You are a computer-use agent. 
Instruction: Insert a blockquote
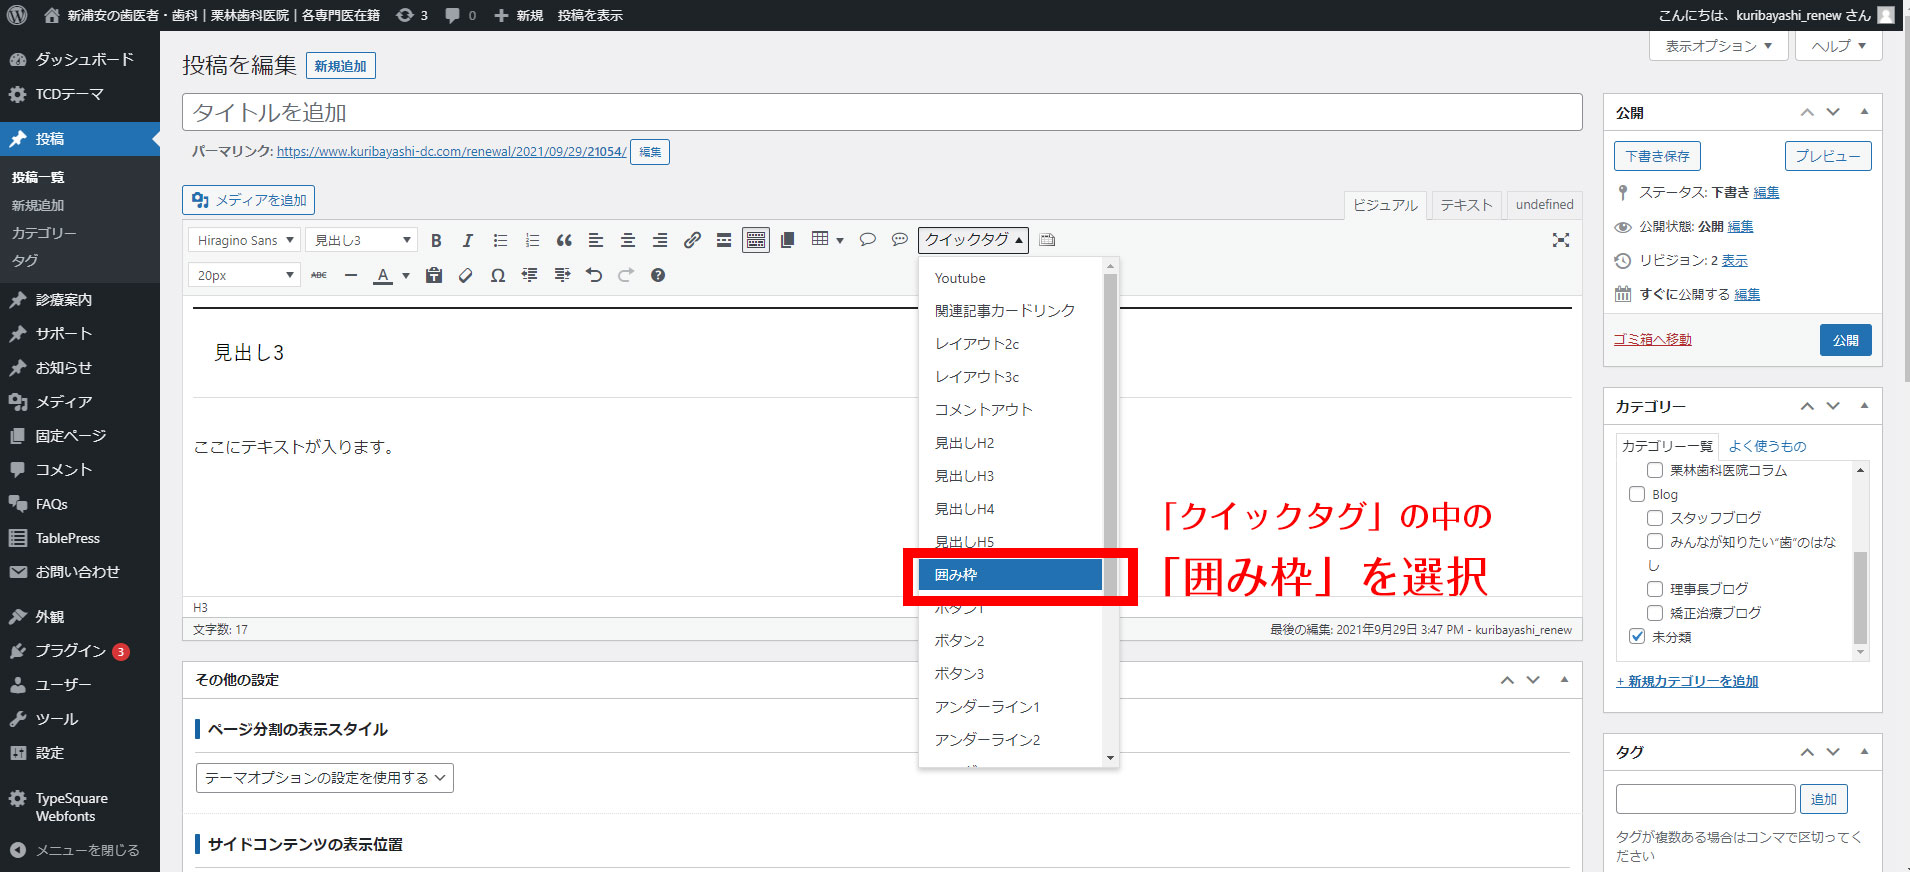pyautogui.click(x=564, y=240)
